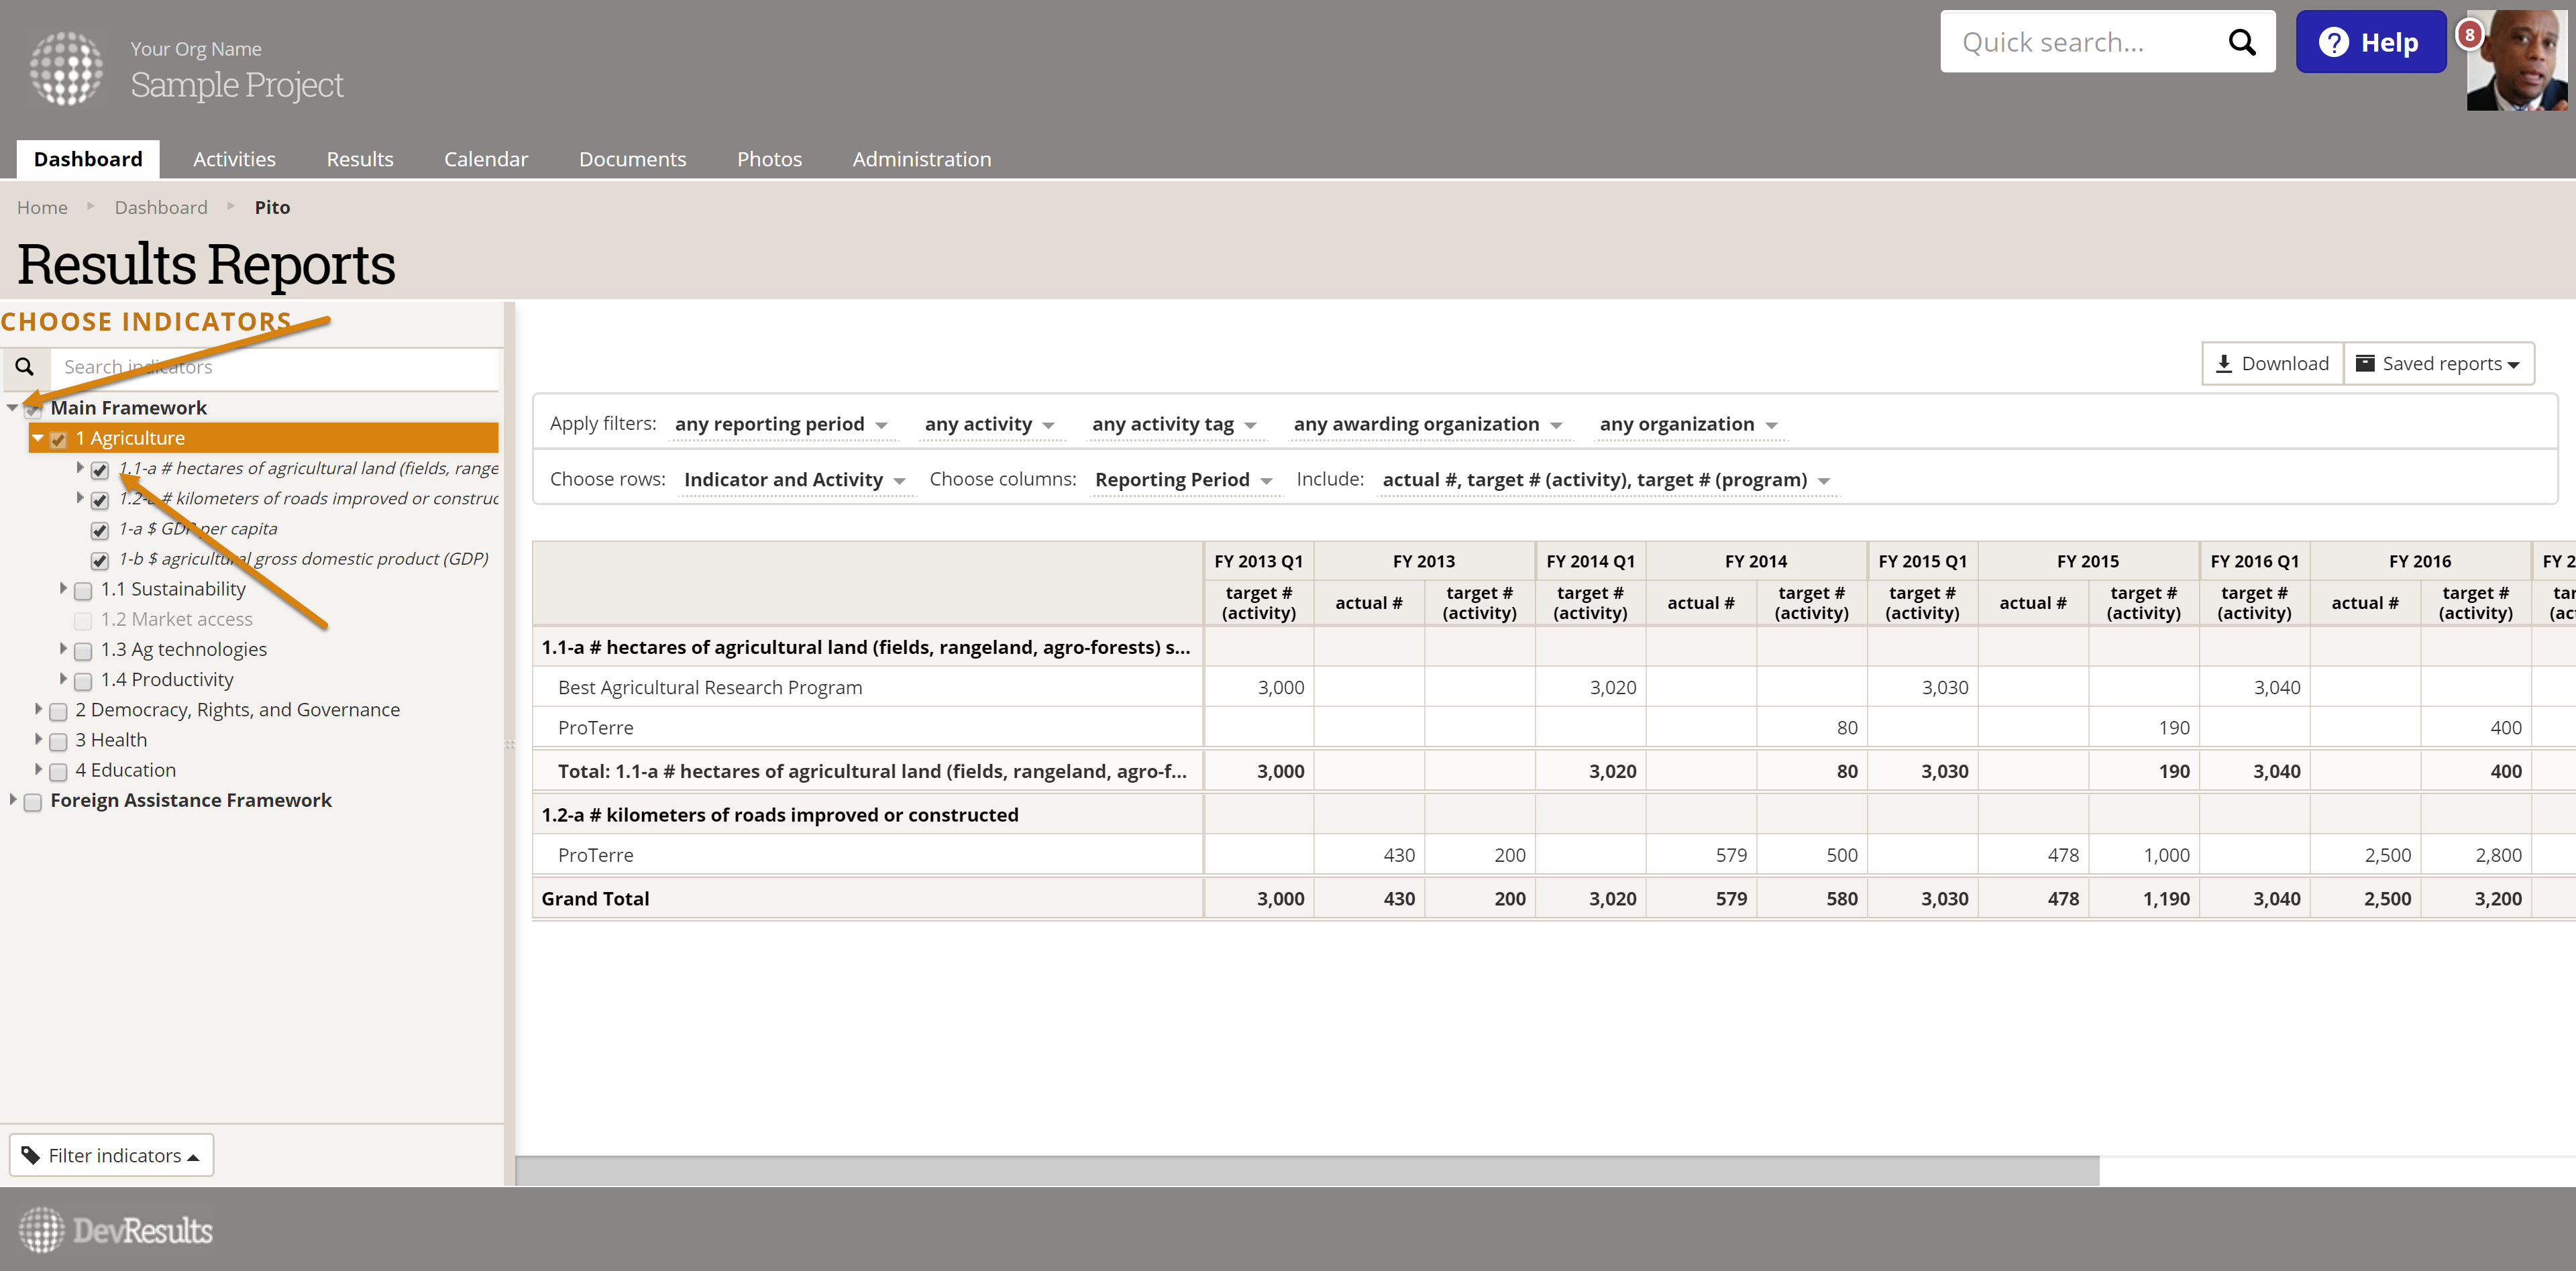Click the search indicators magnifier icon
The image size is (2576, 1271).
pyautogui.click(x=25, y=367)
